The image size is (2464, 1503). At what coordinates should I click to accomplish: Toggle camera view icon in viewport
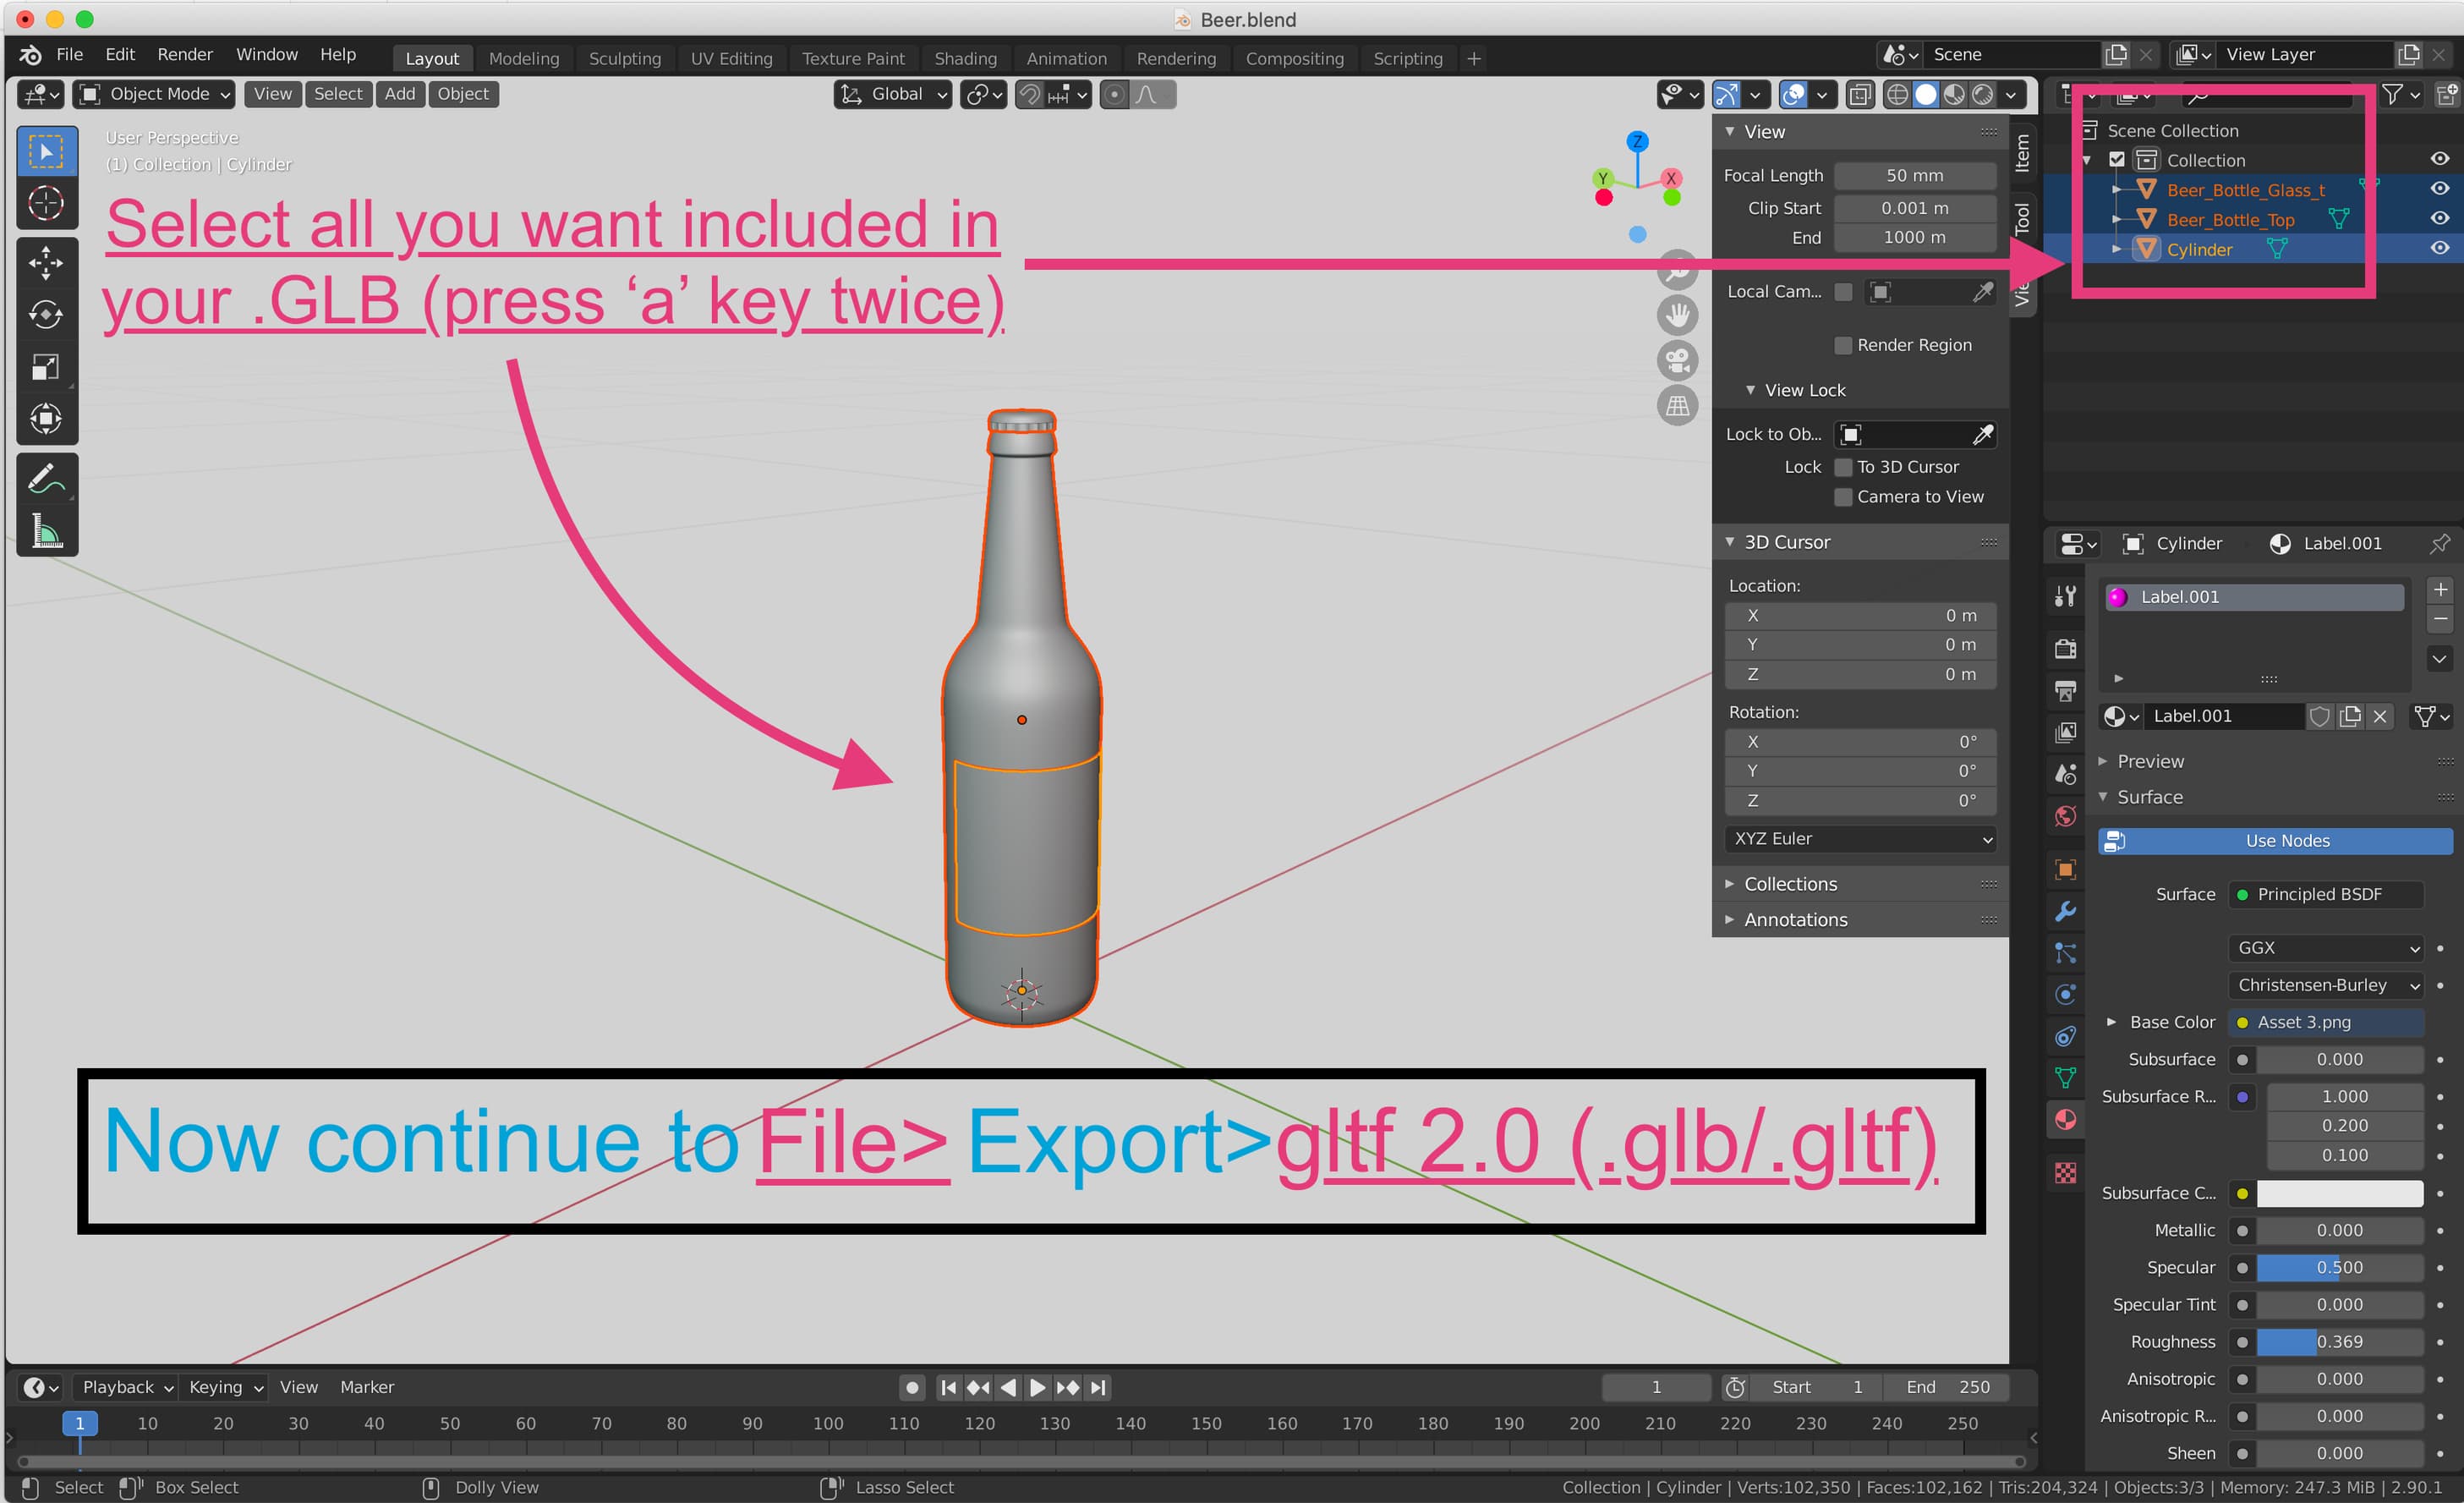[x=1677, y=360]
